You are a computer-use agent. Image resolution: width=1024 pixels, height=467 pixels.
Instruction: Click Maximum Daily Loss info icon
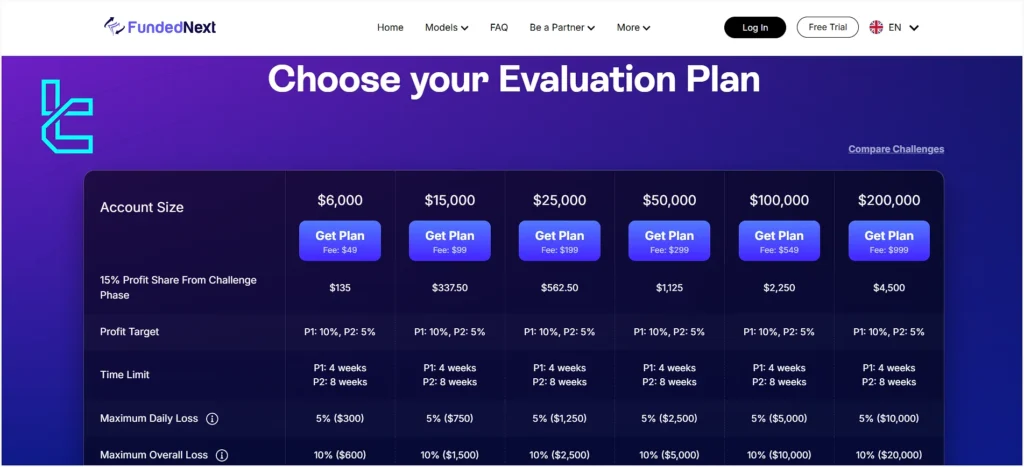[212, 419]
